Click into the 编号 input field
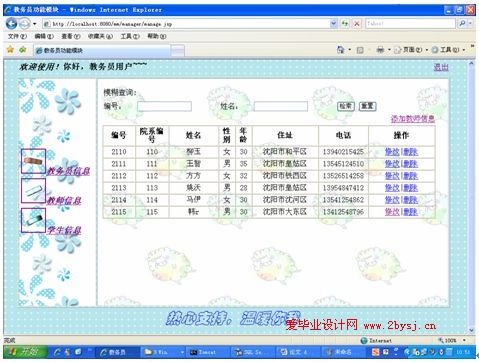 coord(164,106)
